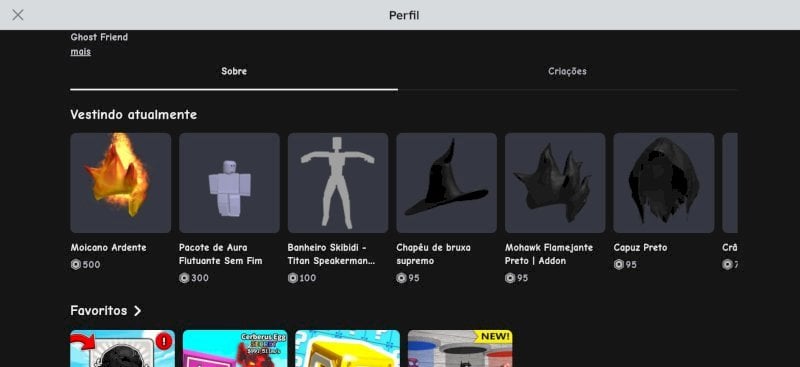This screenshot has width=800, height=367.
Task: Click the Moicano Ardente item name
Action: (x=108, y=248)
